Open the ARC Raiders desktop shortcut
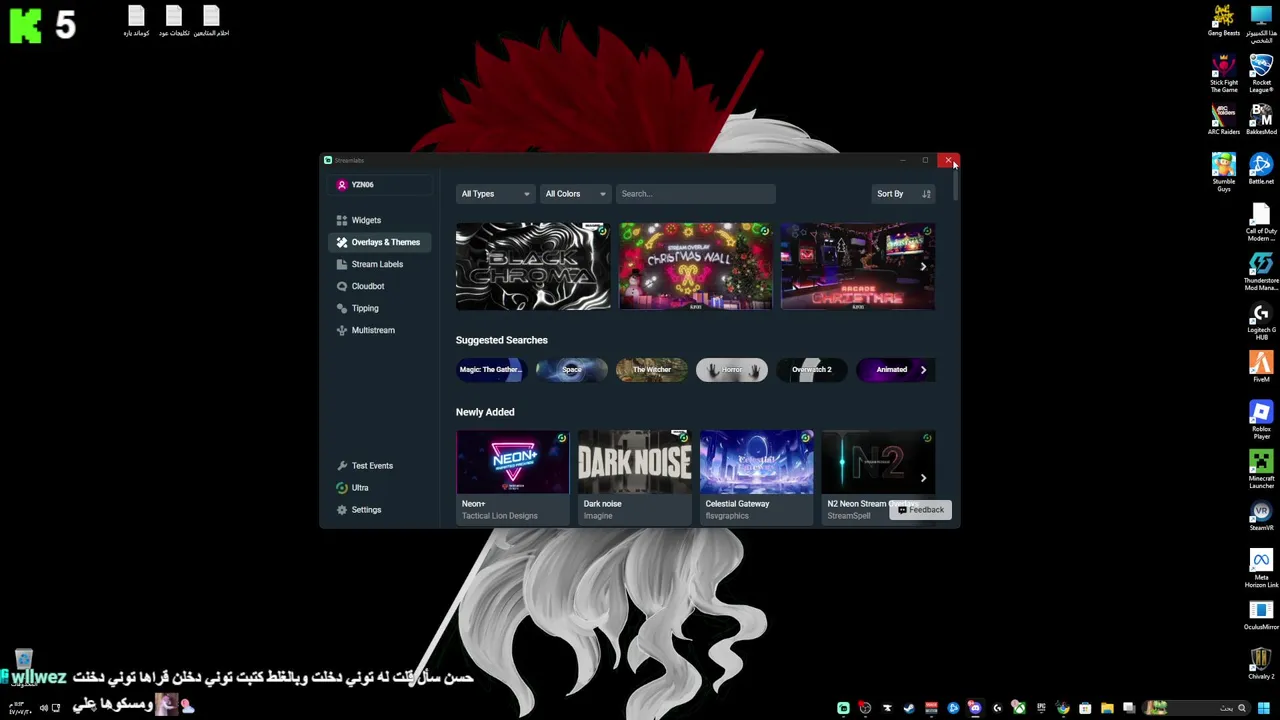Image resolution: width=1280 pixels, height=720 pixels. 1224,119
